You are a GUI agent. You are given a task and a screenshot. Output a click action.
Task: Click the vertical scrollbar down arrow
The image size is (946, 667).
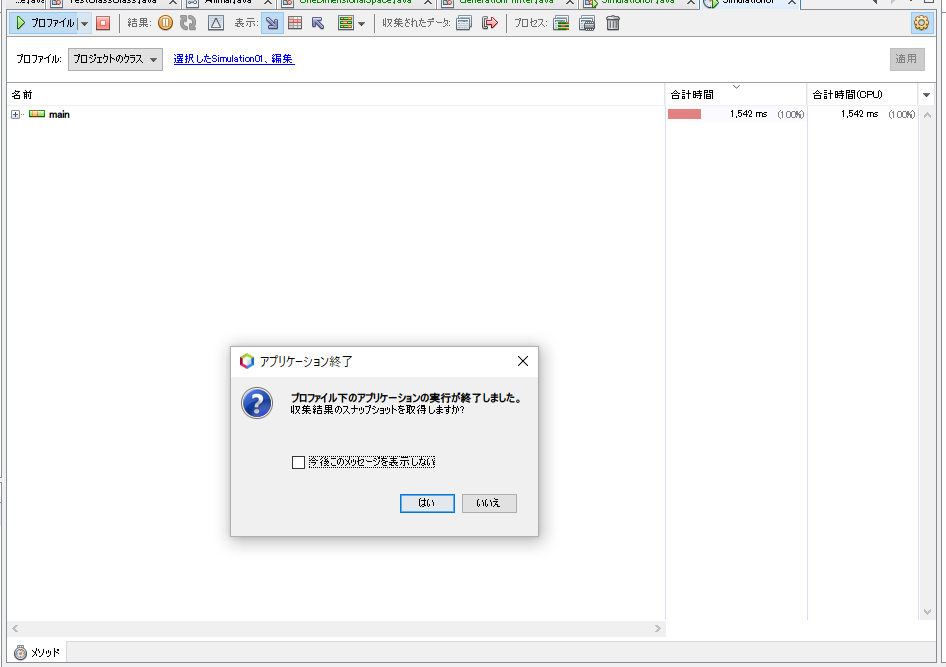[x=927, y=612]
